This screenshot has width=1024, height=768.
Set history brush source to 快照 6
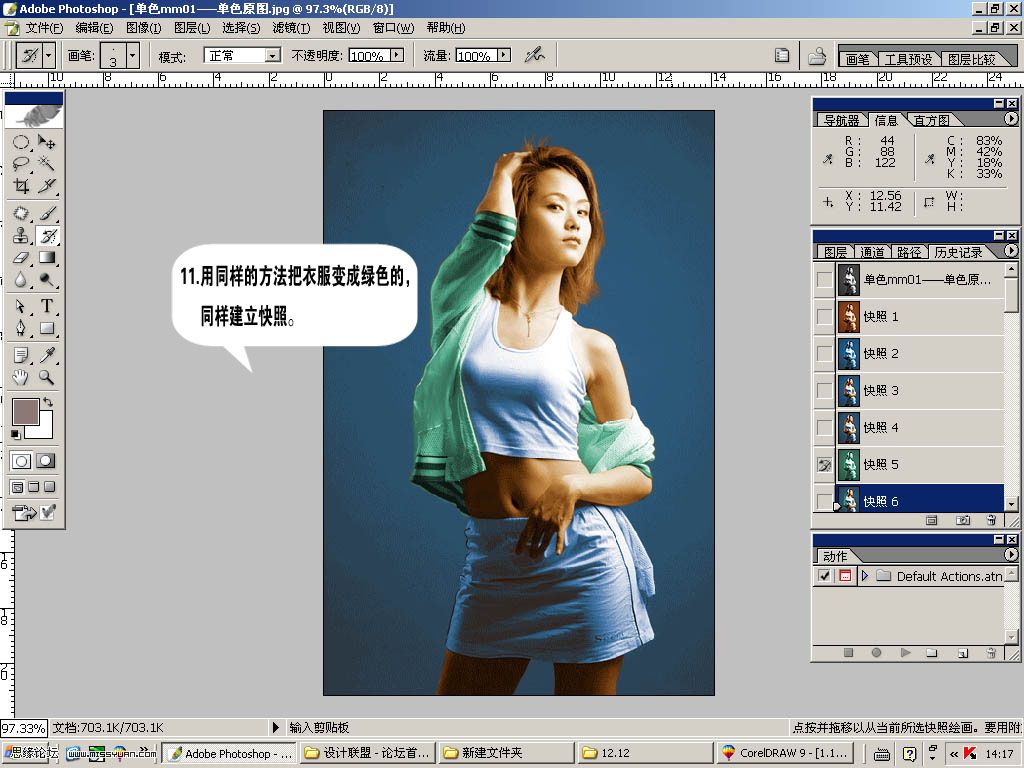(825, 501)
